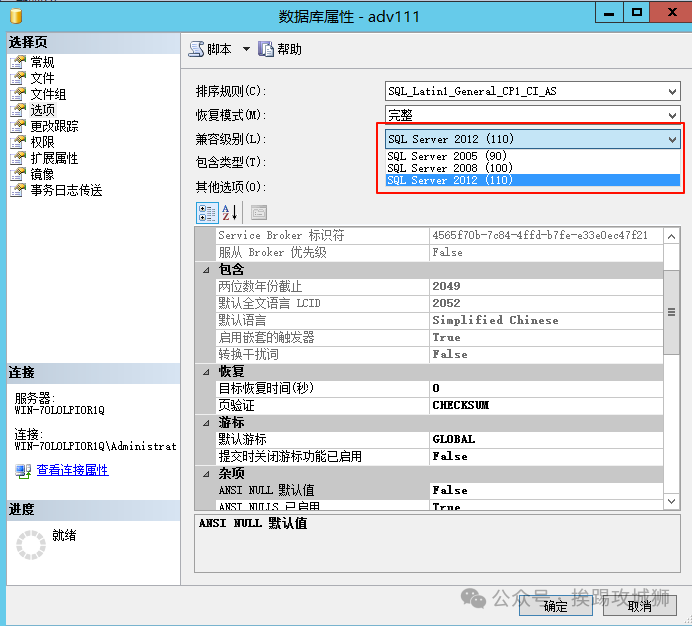Open the 文件组 page

[48, 94]
